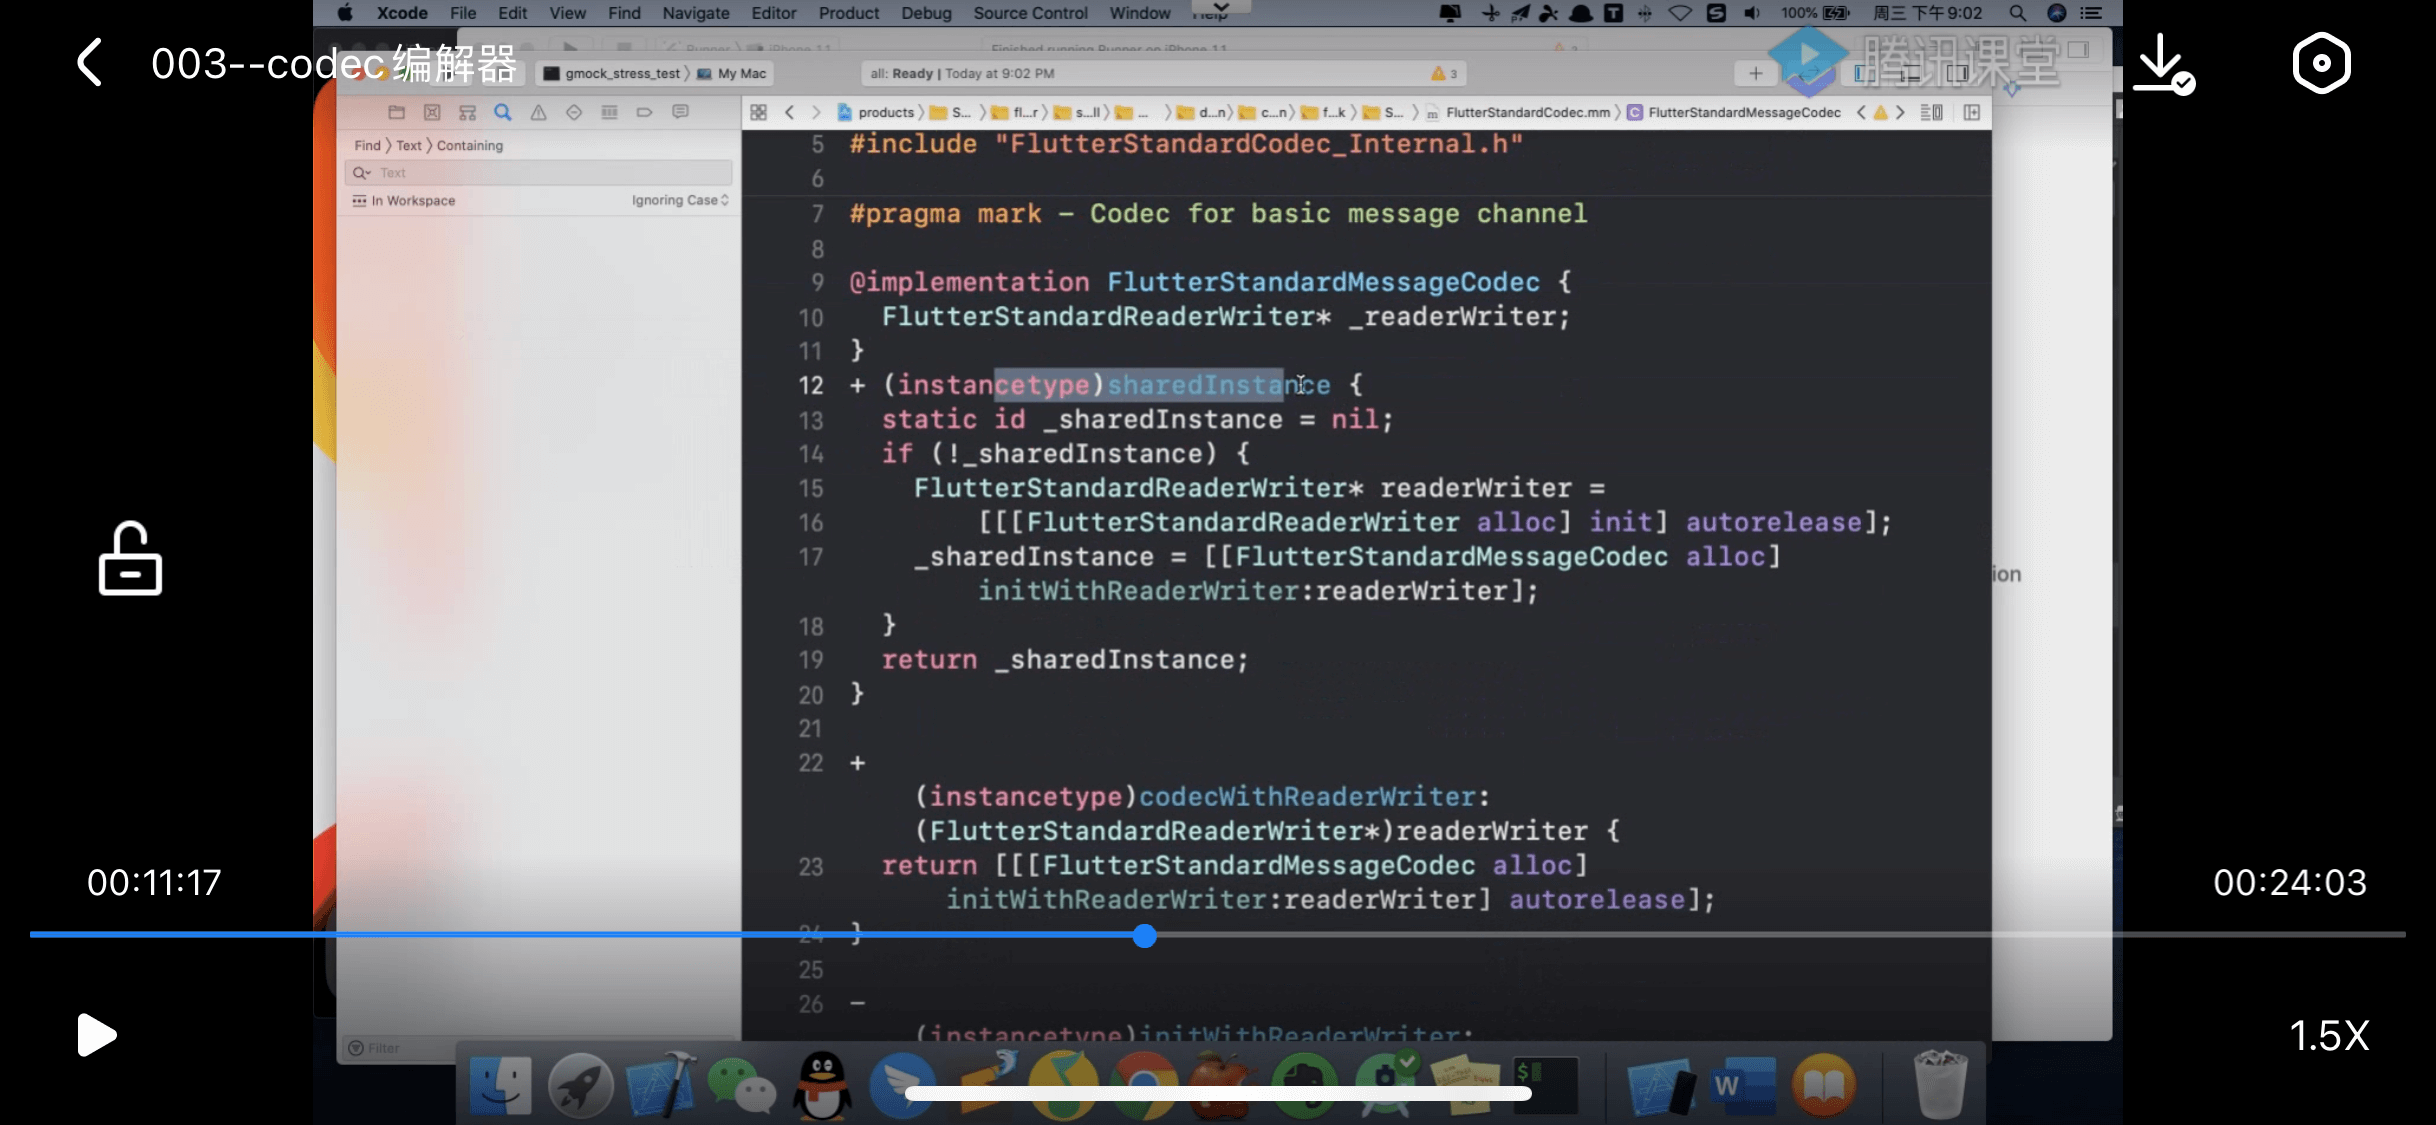Open player settings hexagon icon

pos(2321,63)
